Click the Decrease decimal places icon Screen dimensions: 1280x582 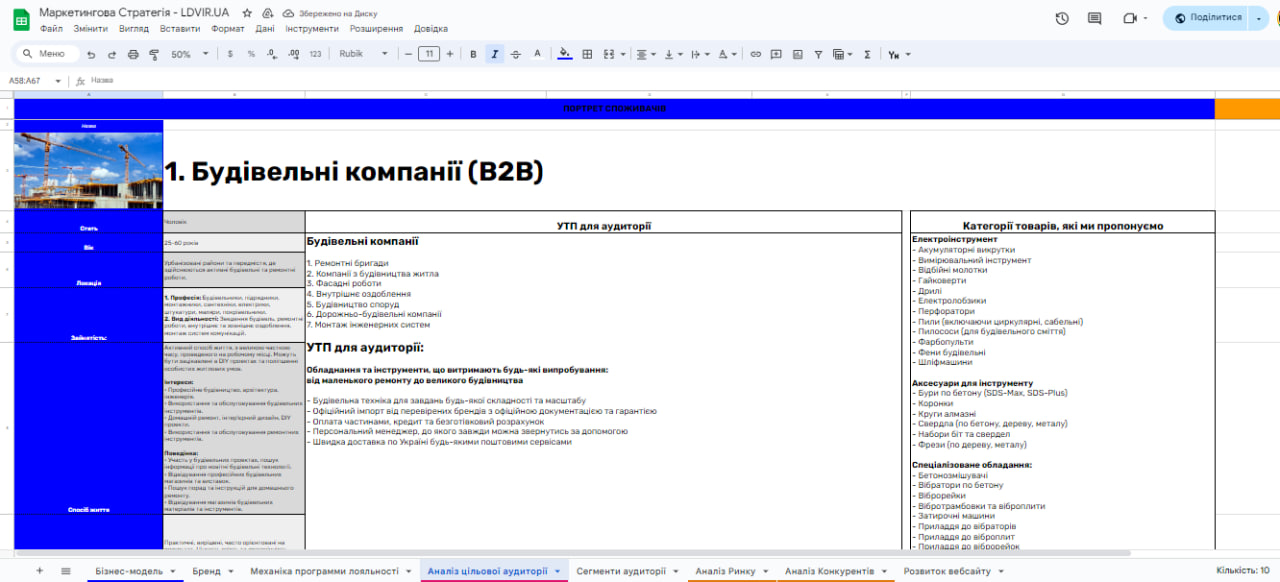[272, 54]
